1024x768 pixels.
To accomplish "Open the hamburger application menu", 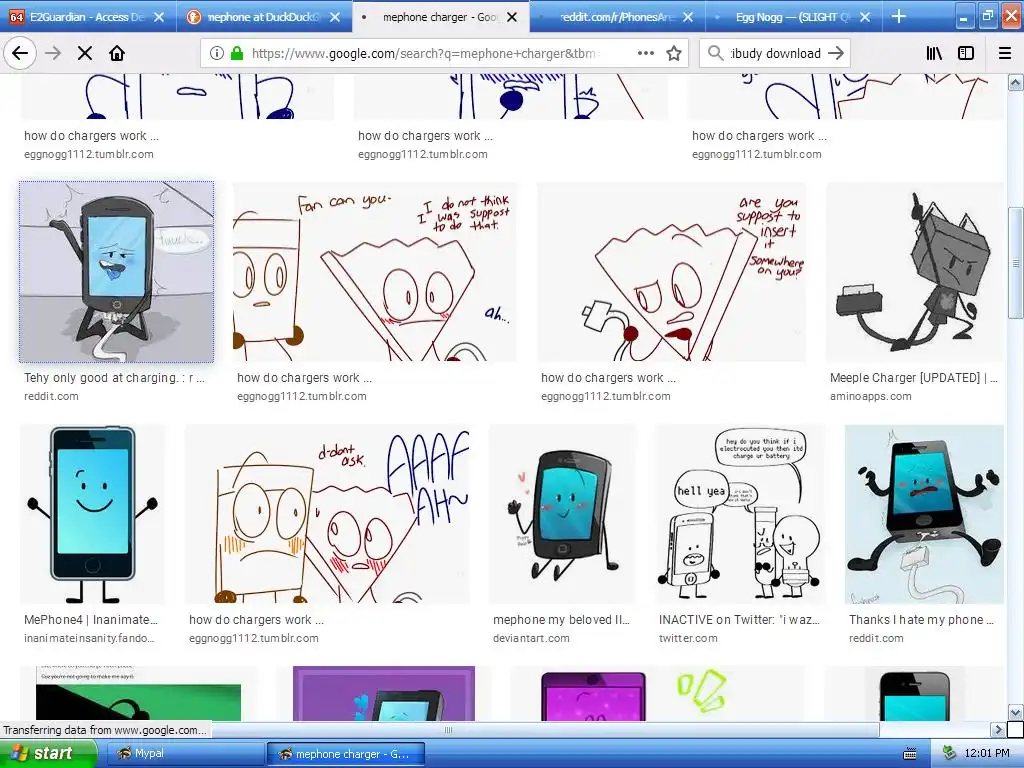I will tap(1005, 54).
